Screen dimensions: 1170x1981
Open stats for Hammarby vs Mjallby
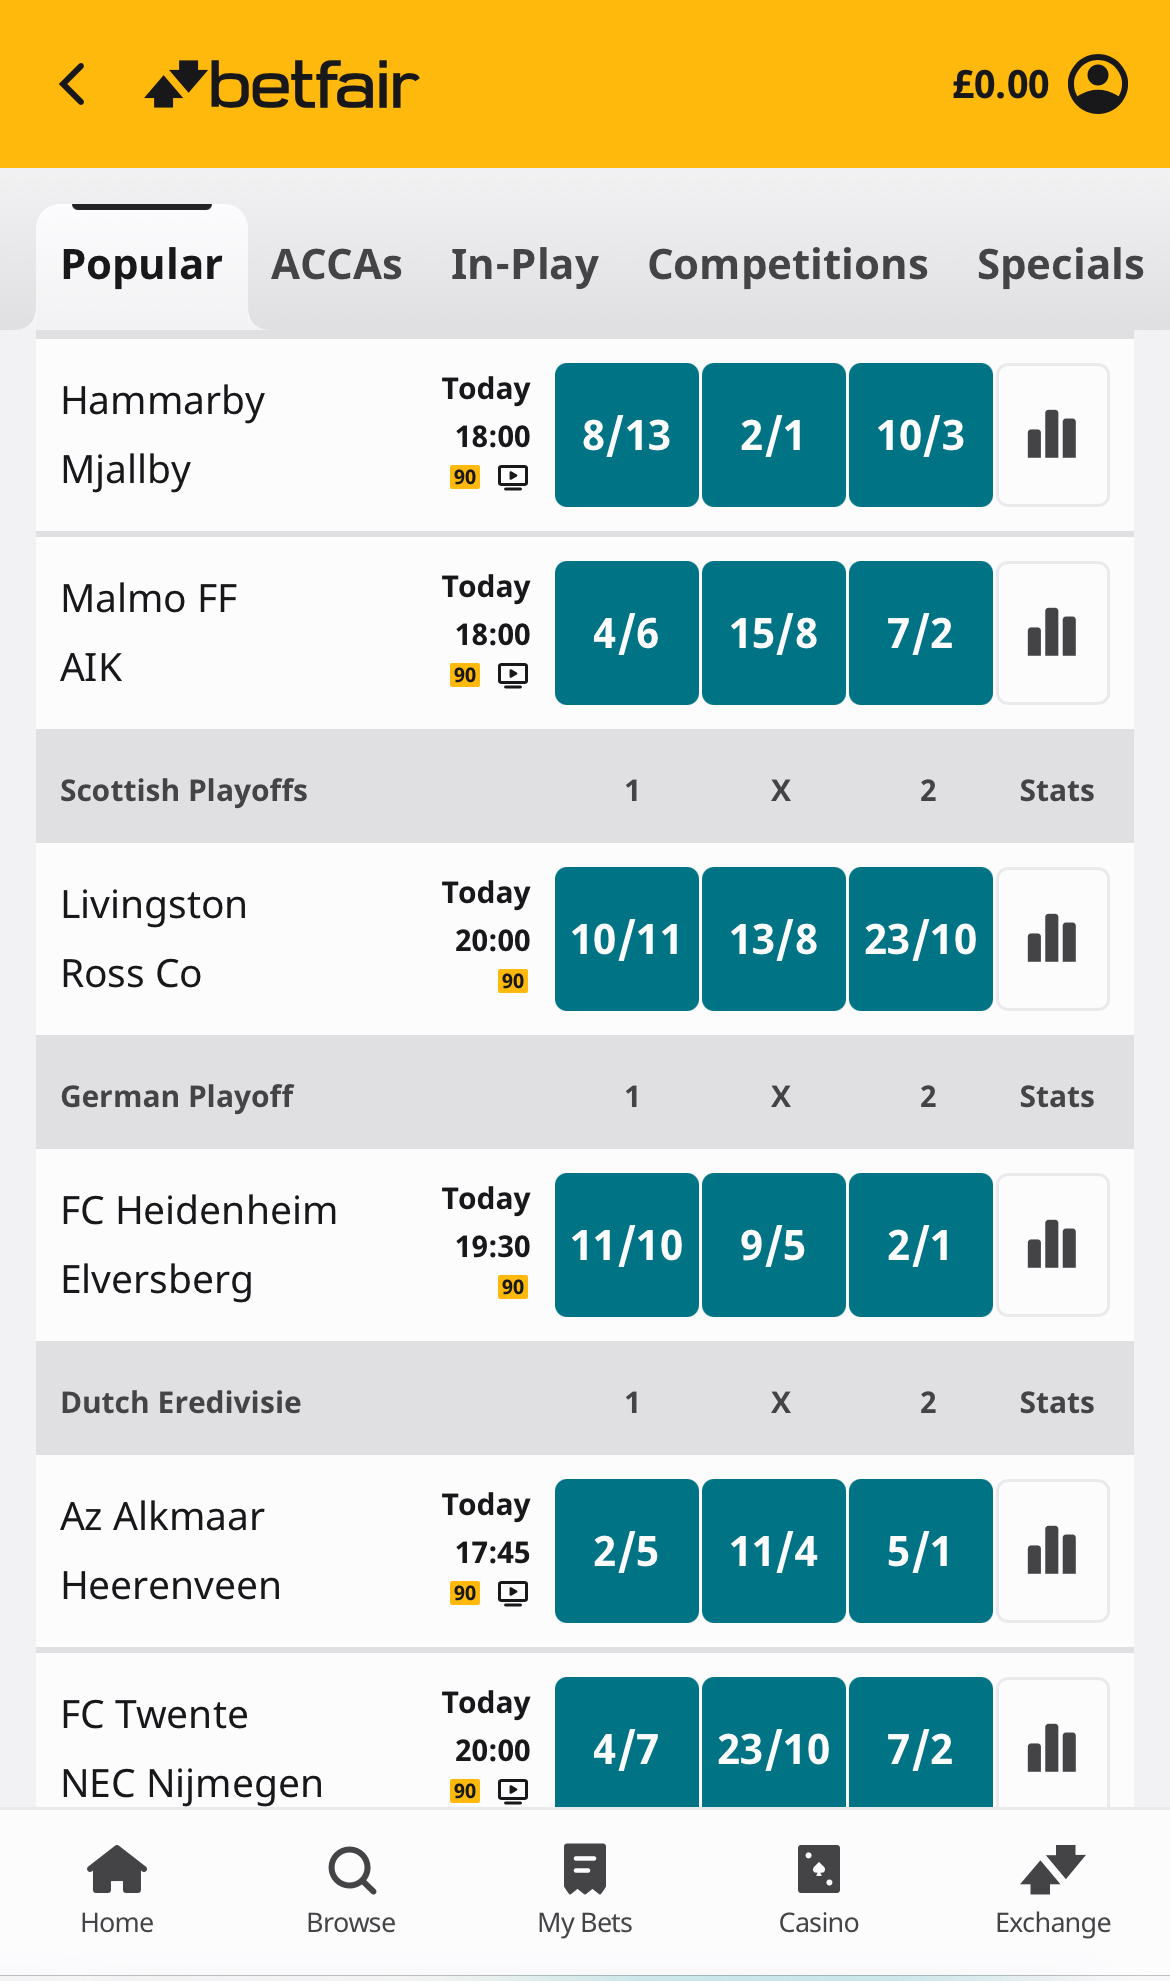click(1052, 433)
